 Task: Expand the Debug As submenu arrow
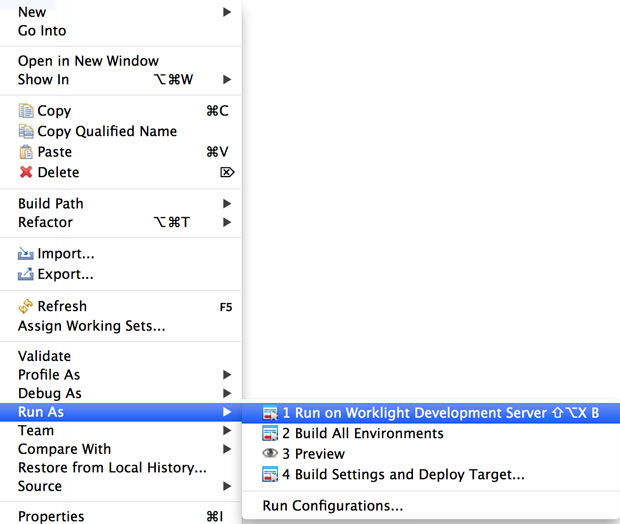click(x=227, y=393)
